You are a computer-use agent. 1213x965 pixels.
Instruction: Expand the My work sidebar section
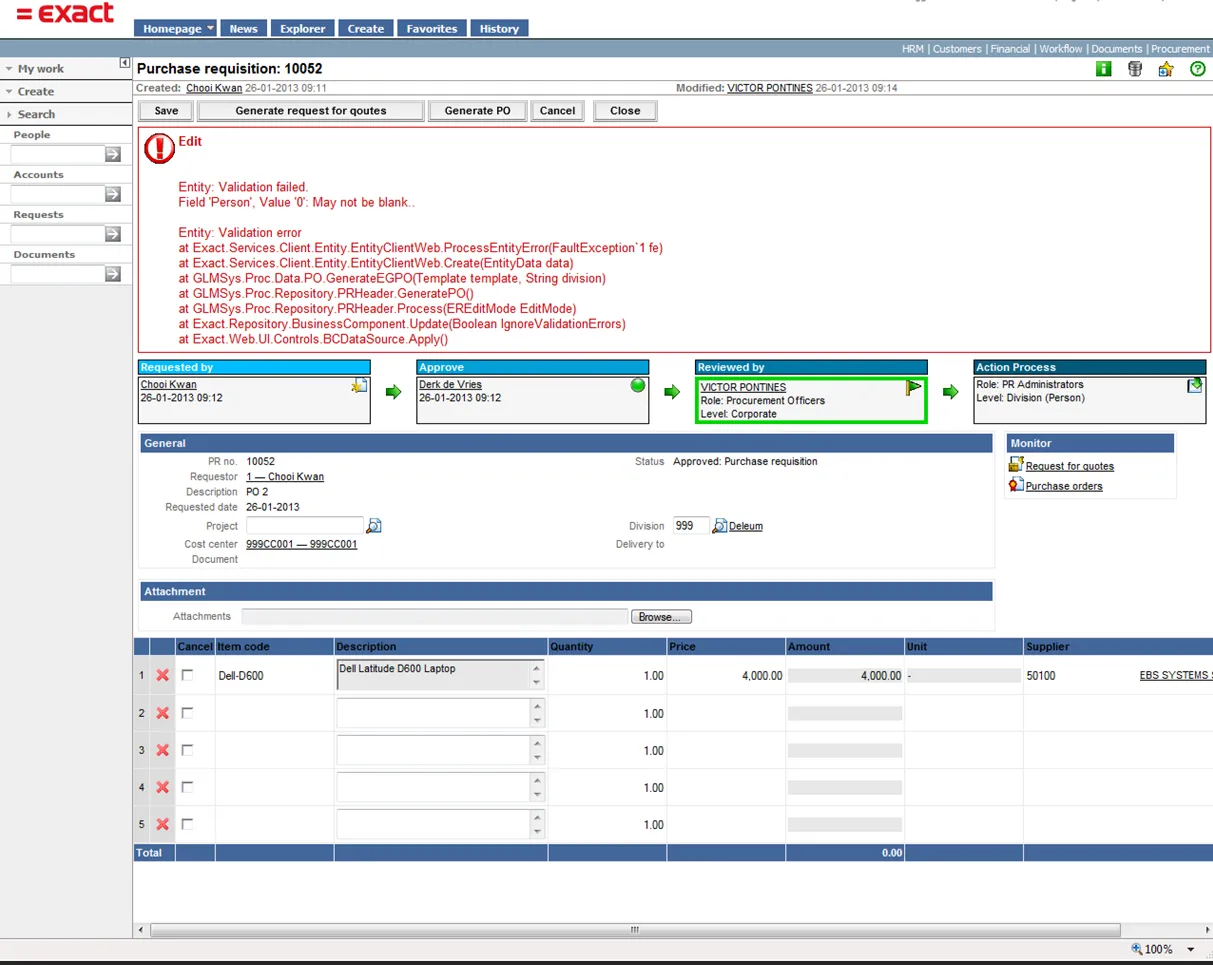point(40,69)
